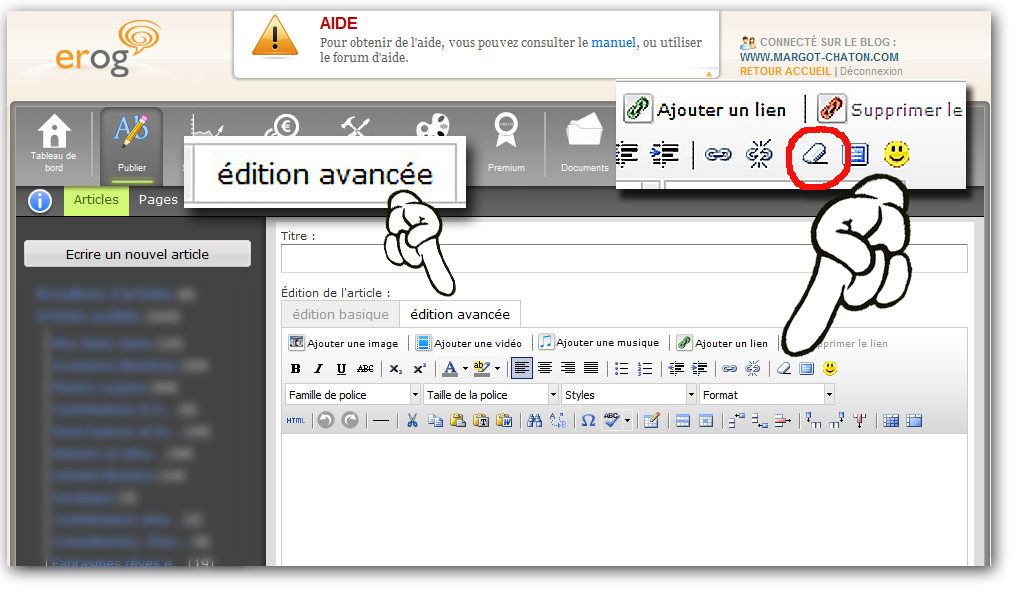1025x603 pixels.
Task: Select the Publier section icon
Action: click(x=131, y=131)
